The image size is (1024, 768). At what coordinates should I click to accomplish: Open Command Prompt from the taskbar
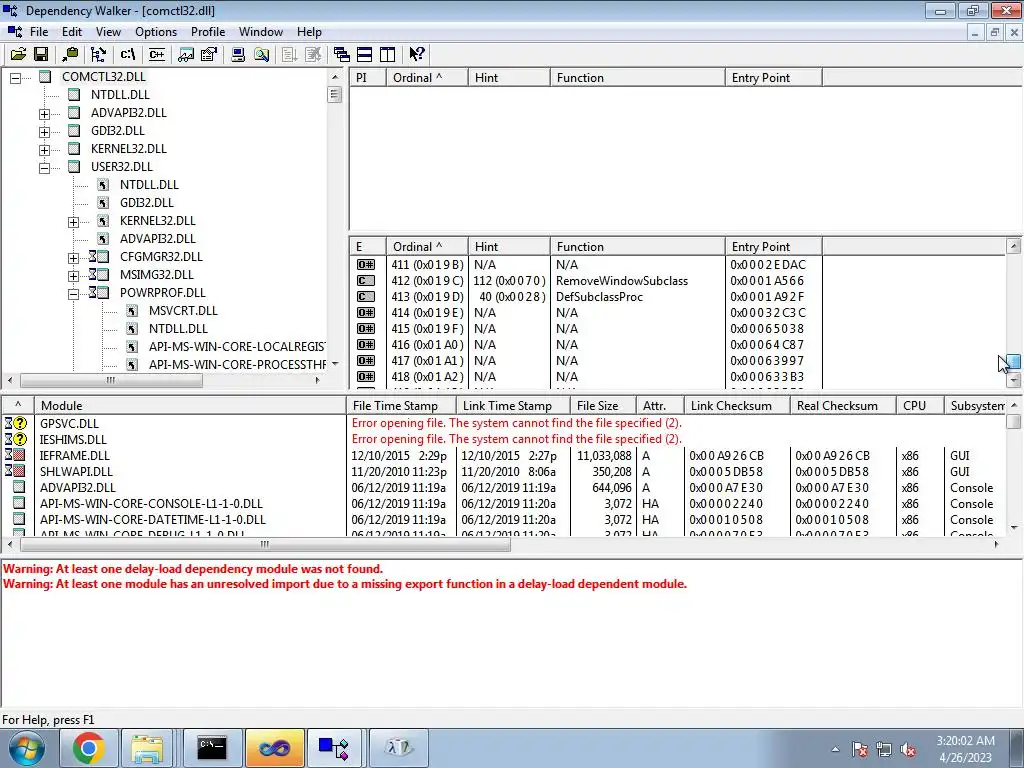click(212, 748)
